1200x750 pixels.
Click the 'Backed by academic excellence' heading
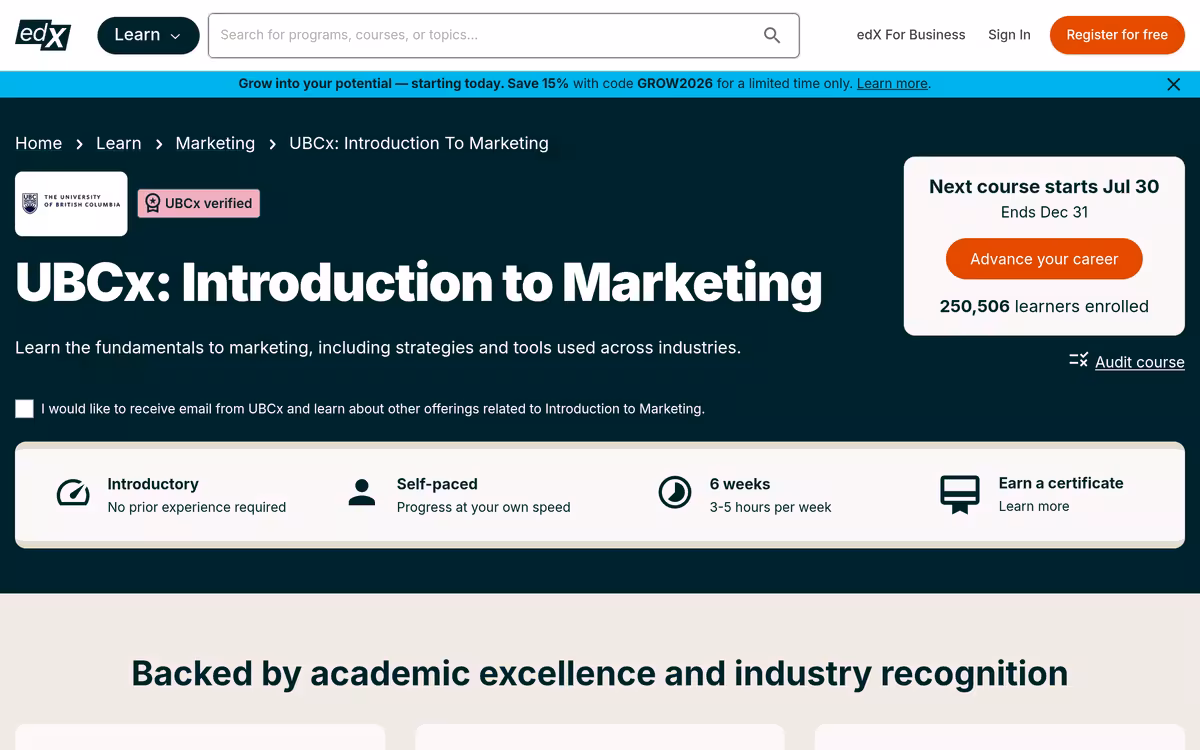[x=600, y=673]
